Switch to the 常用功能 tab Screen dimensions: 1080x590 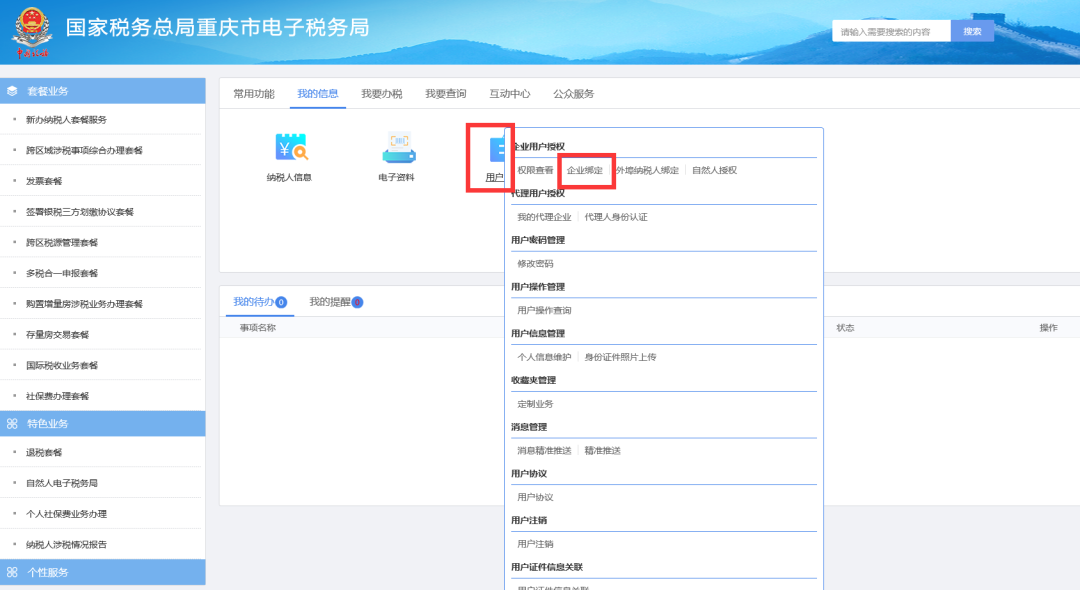coord(253,94)
